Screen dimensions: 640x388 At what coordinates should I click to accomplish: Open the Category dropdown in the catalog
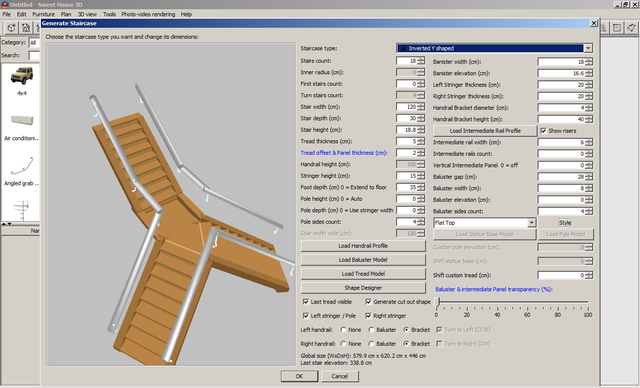point(34,42)
